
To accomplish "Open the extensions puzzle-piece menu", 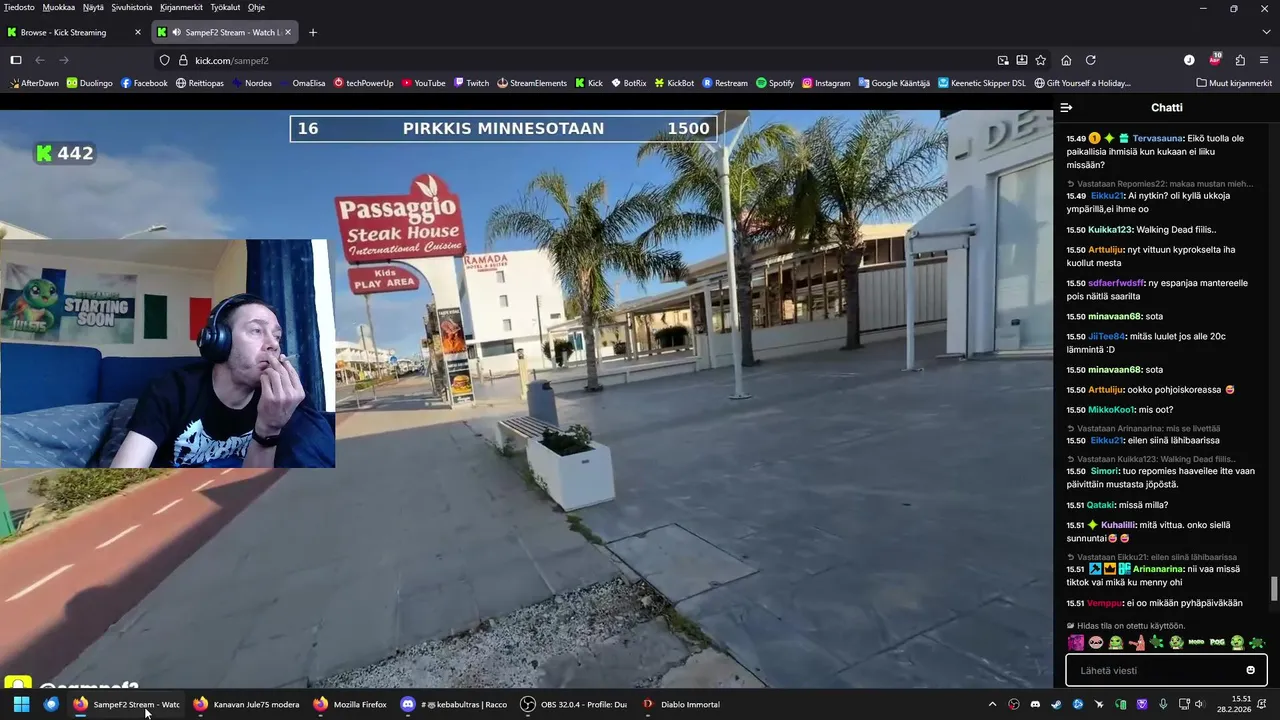I will pos(1240,60).
